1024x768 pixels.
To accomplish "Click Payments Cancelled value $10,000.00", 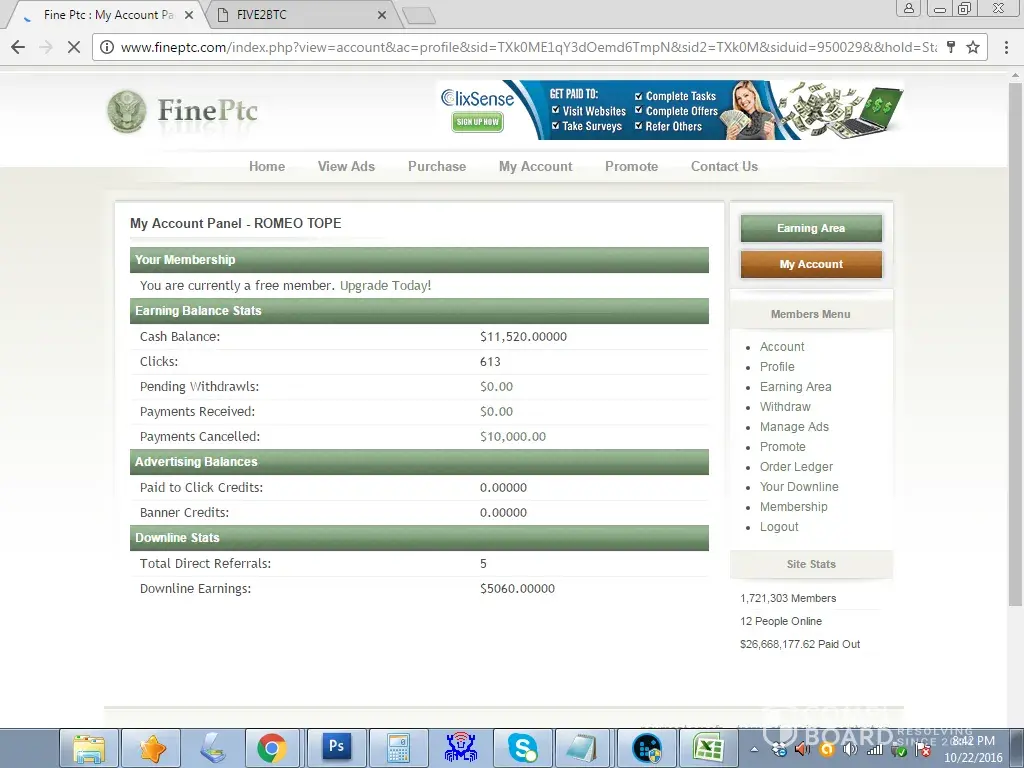I will [513, 437].
